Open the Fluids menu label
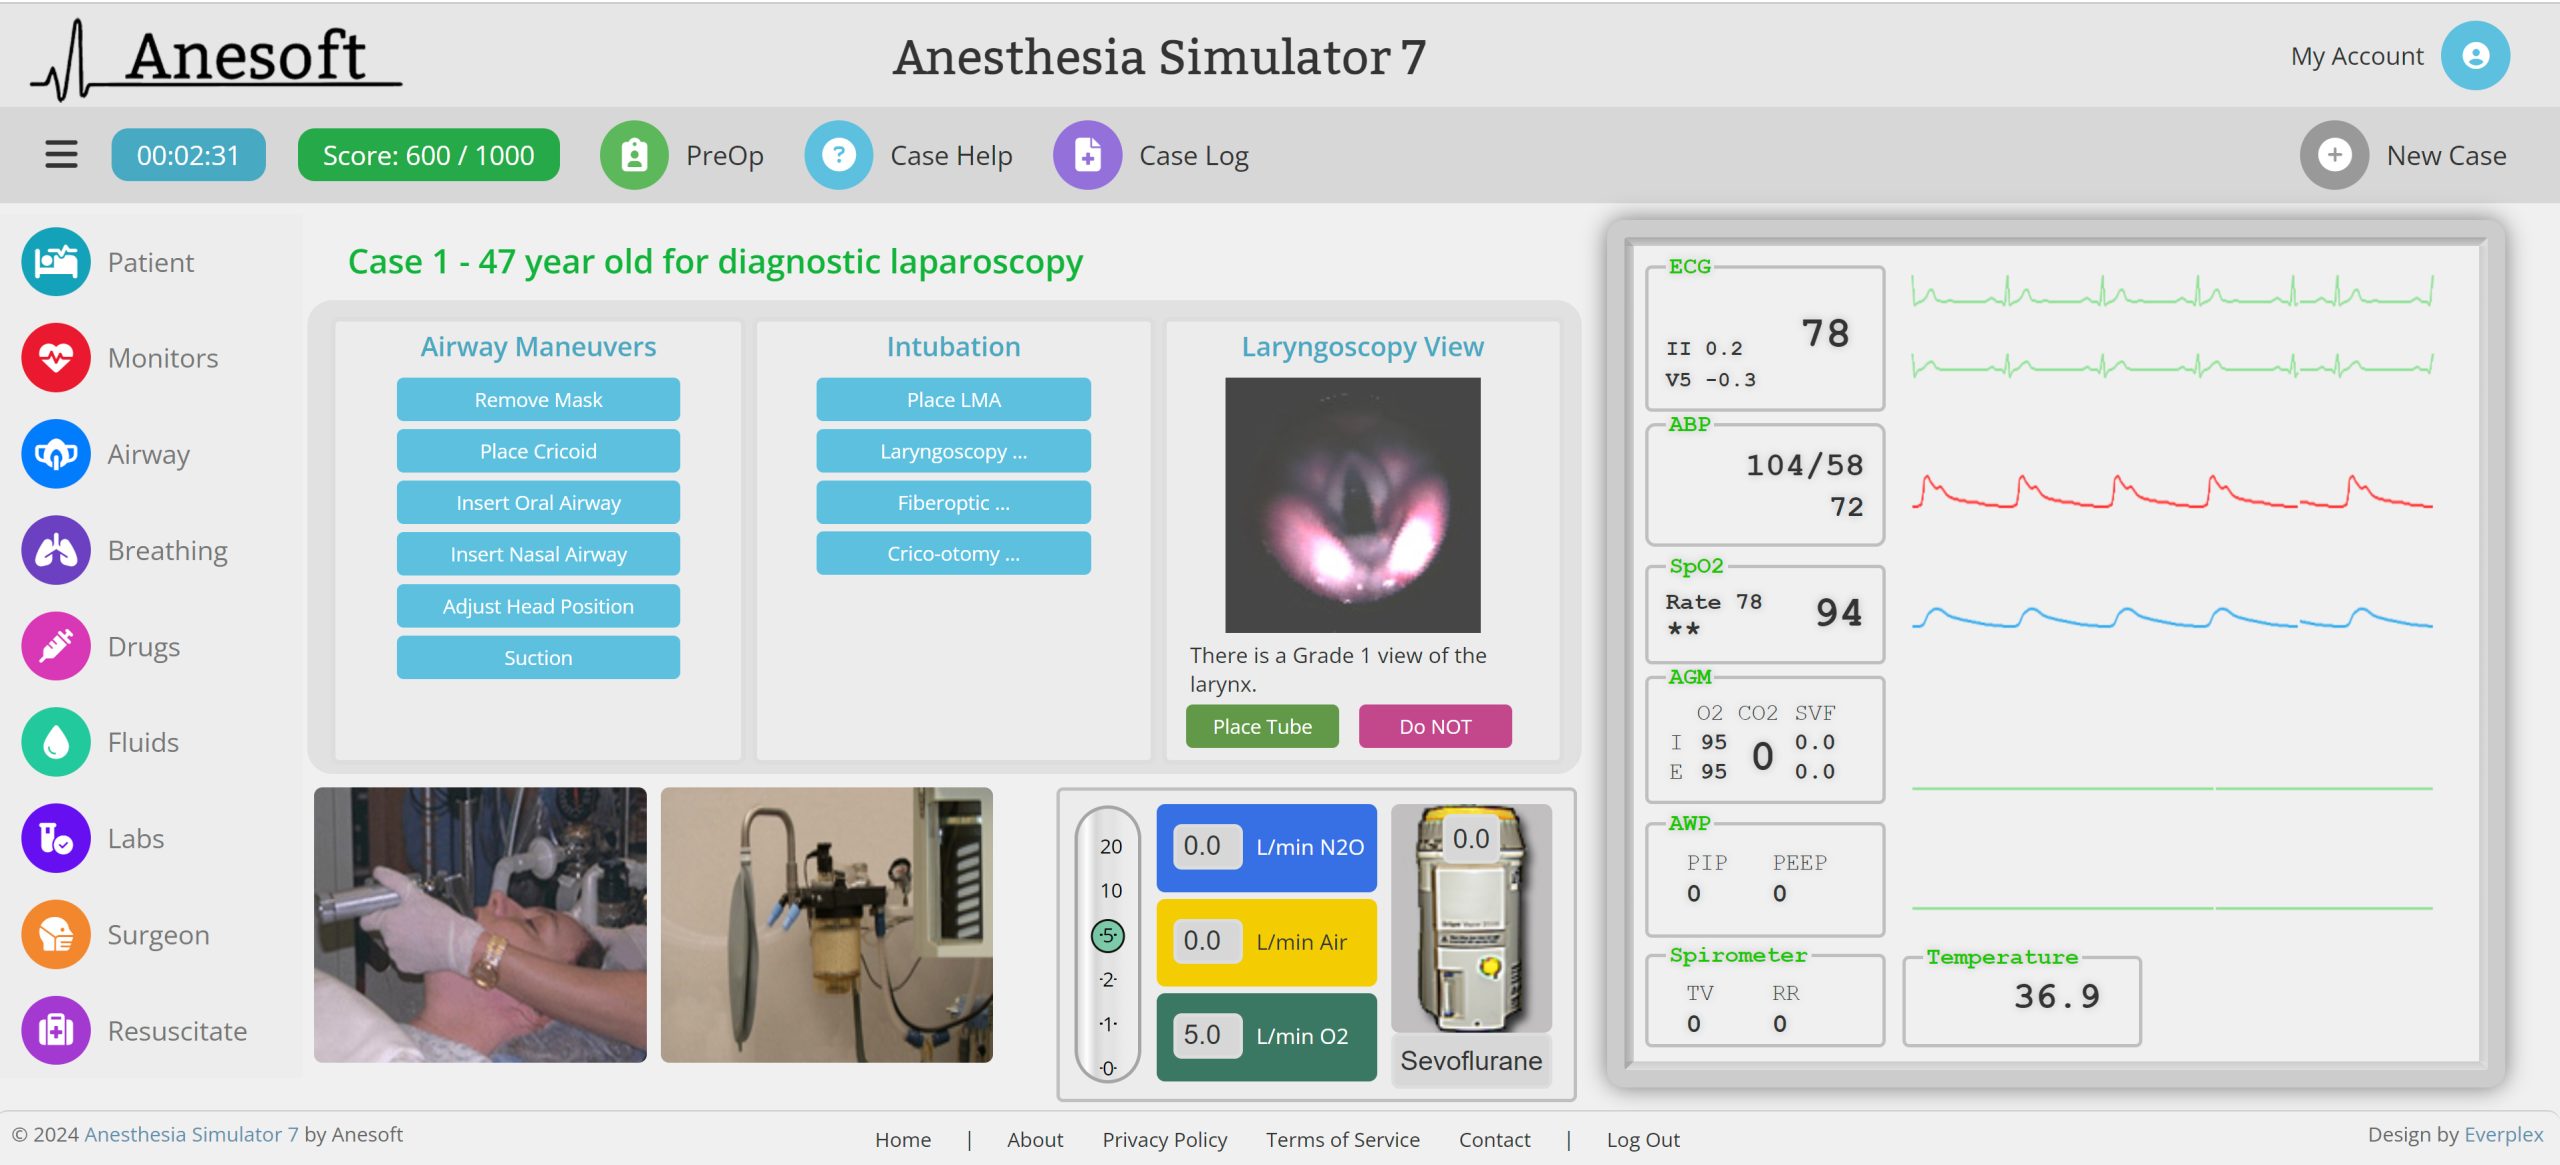This screenshot has height=1165, width=2560. 143,742
